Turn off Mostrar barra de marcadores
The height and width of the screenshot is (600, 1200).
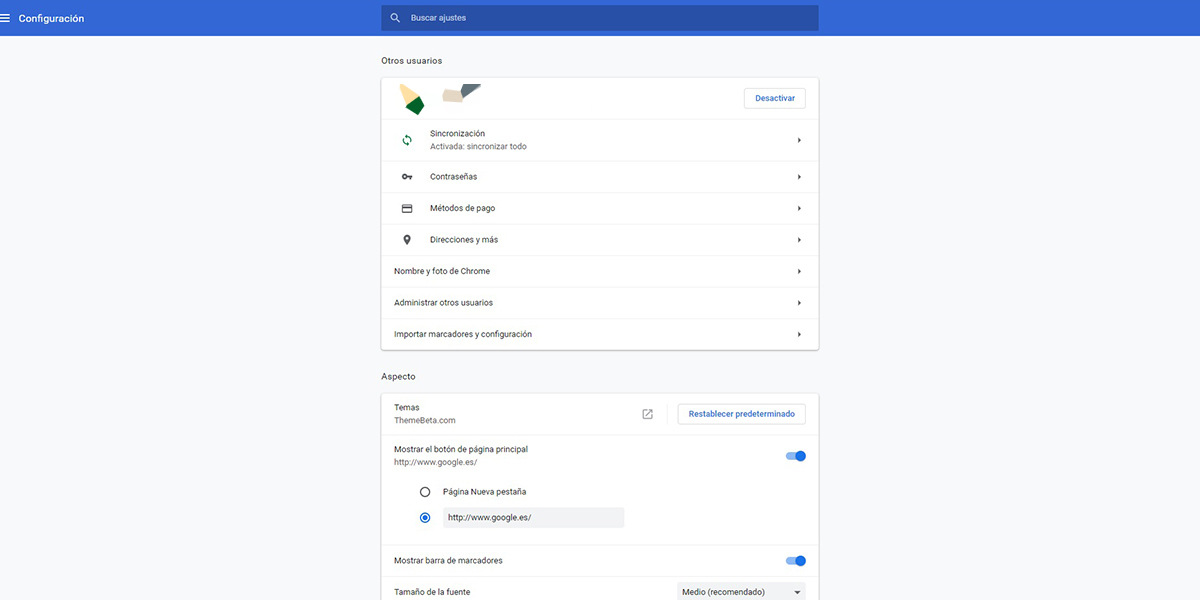795,560
